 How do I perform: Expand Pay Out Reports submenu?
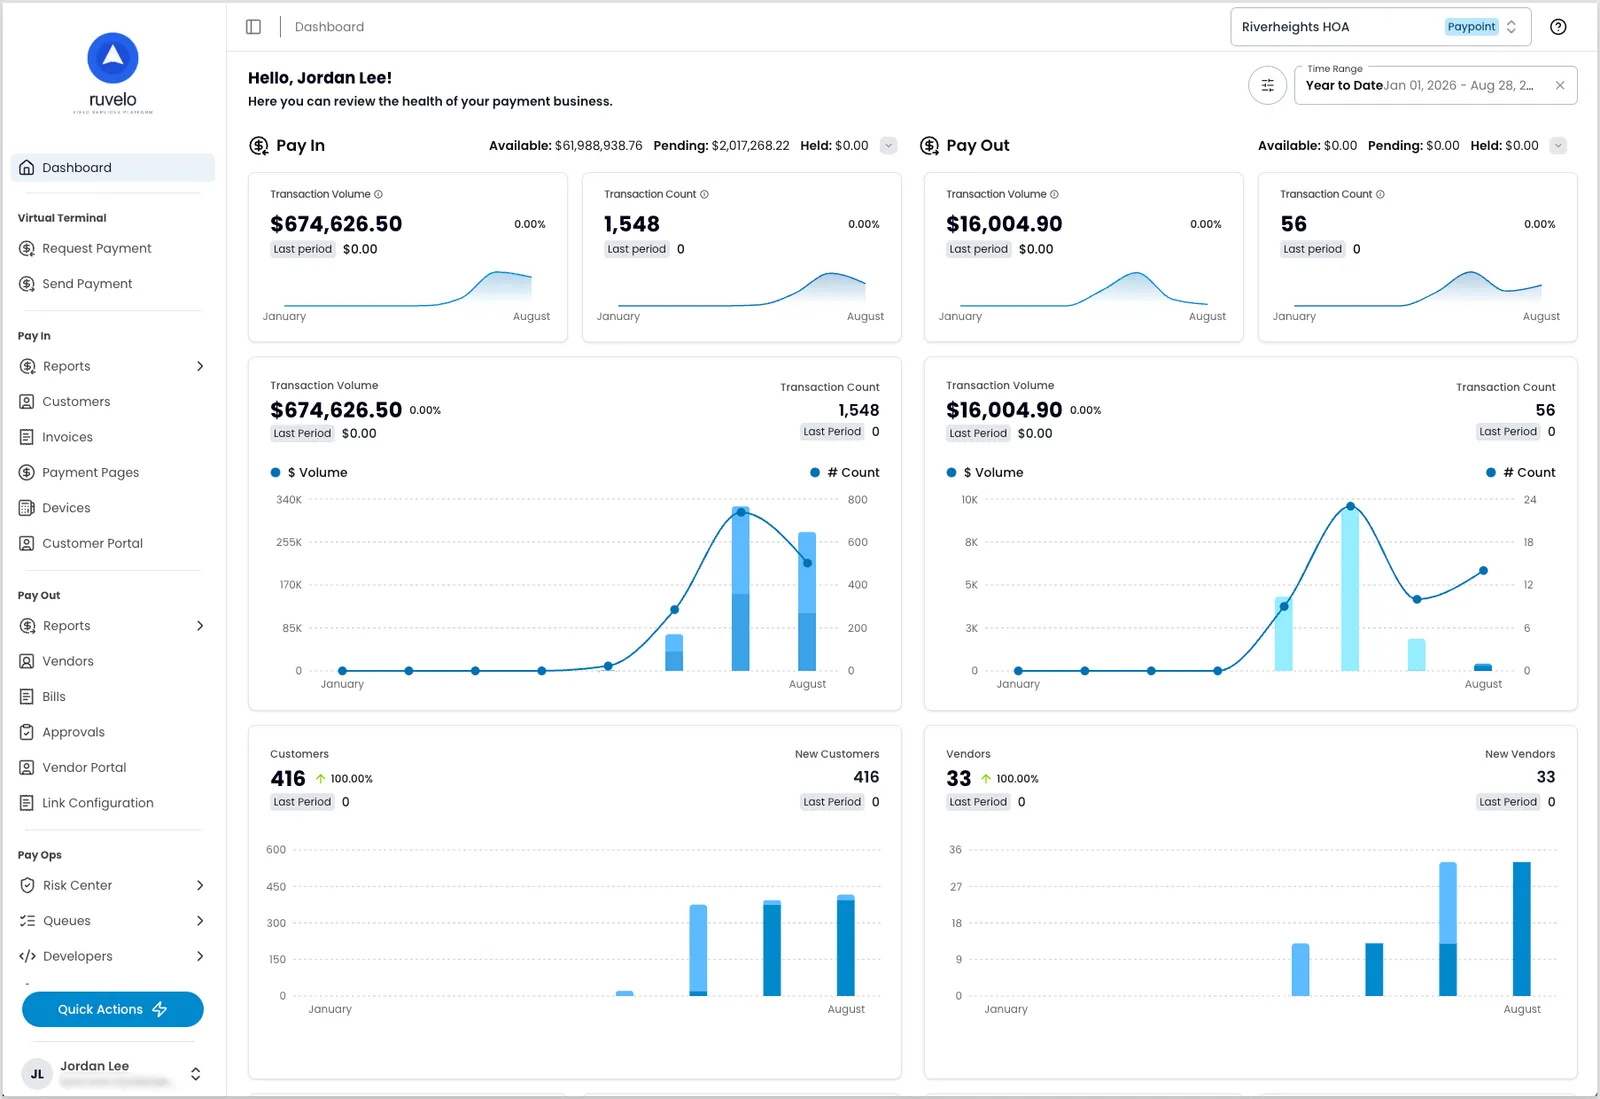point(200,626)
